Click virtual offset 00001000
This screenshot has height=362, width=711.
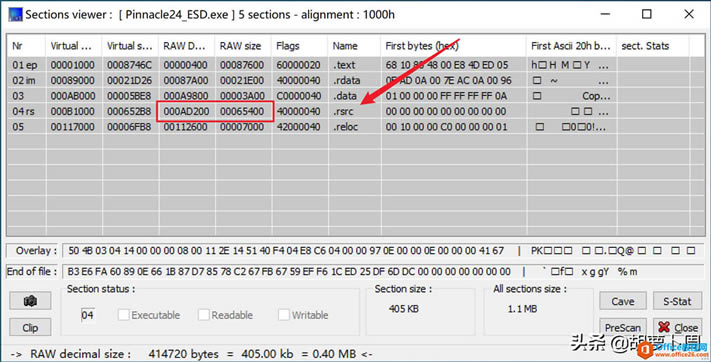point(73,65)
